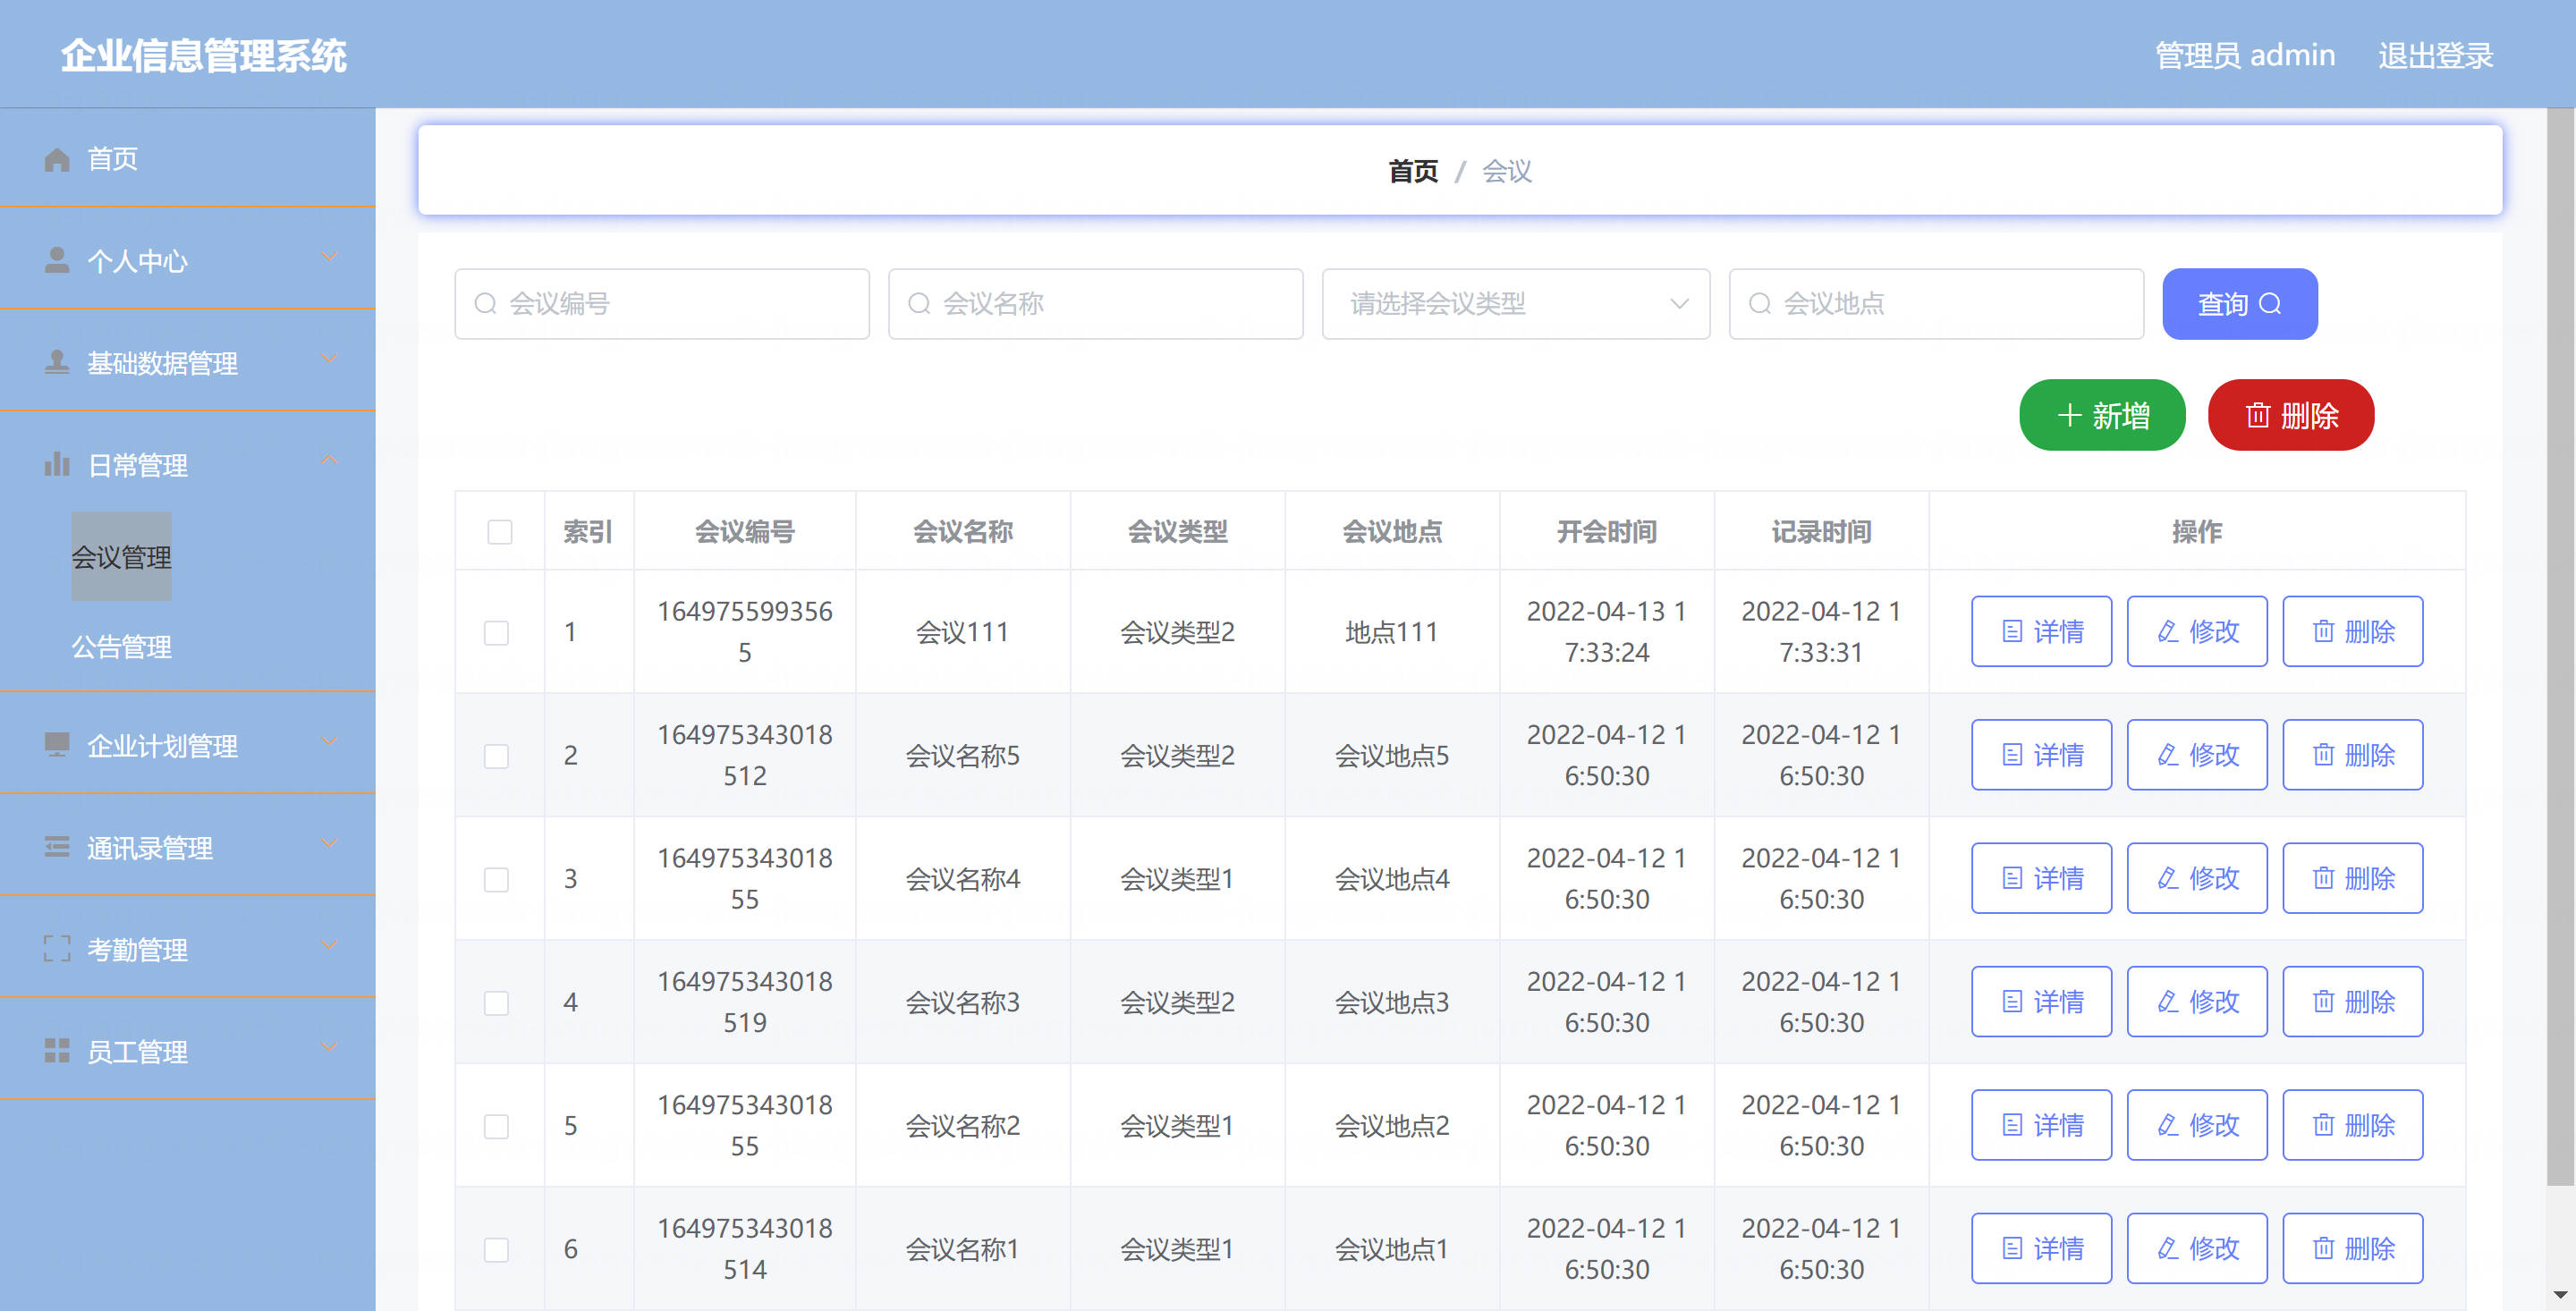Check the box for row 会议名称2
The height and width of the screenshot is (1311, 2576).
coord(497,1126)
